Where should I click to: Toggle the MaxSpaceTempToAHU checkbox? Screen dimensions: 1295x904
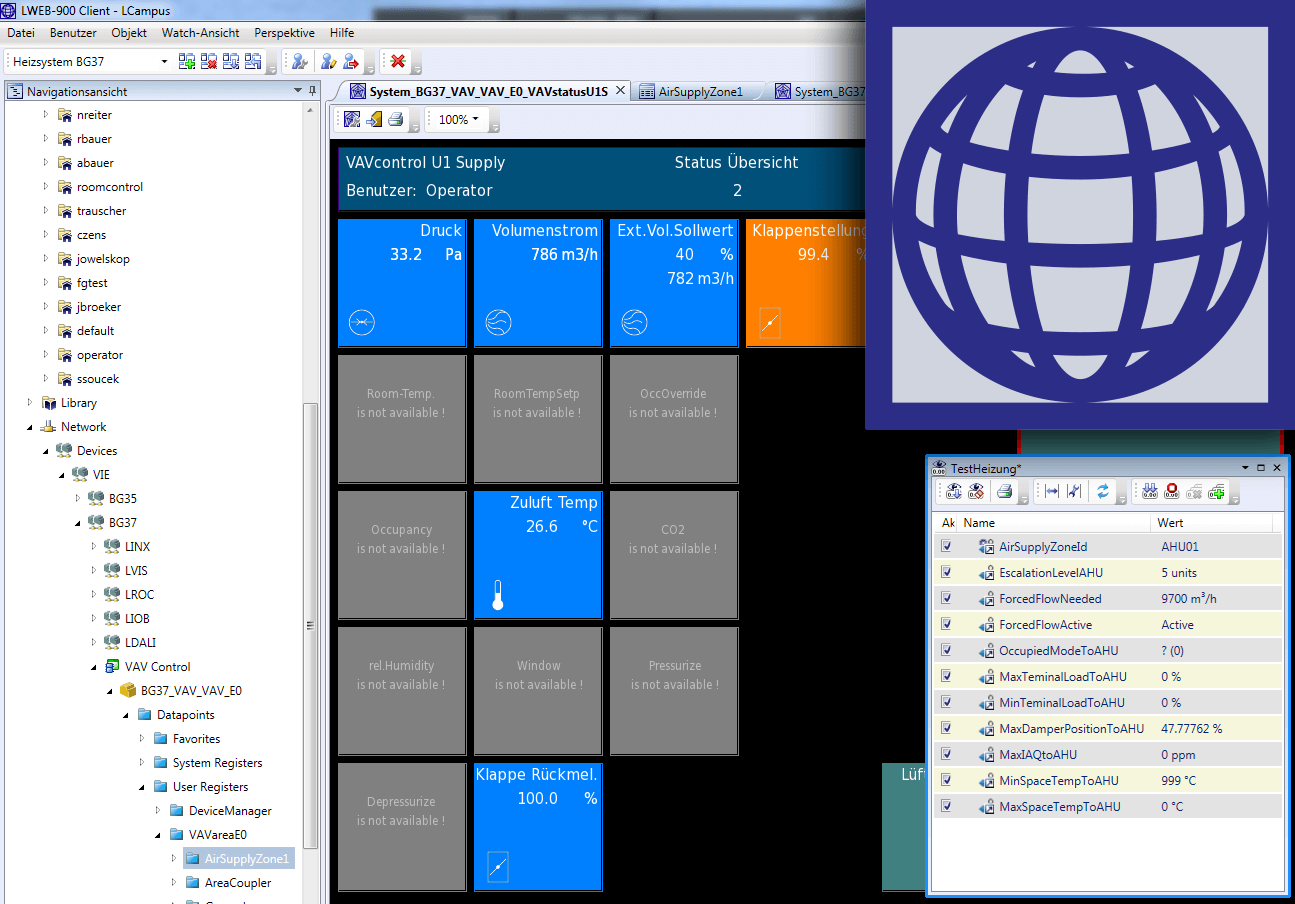pos(946,806)
